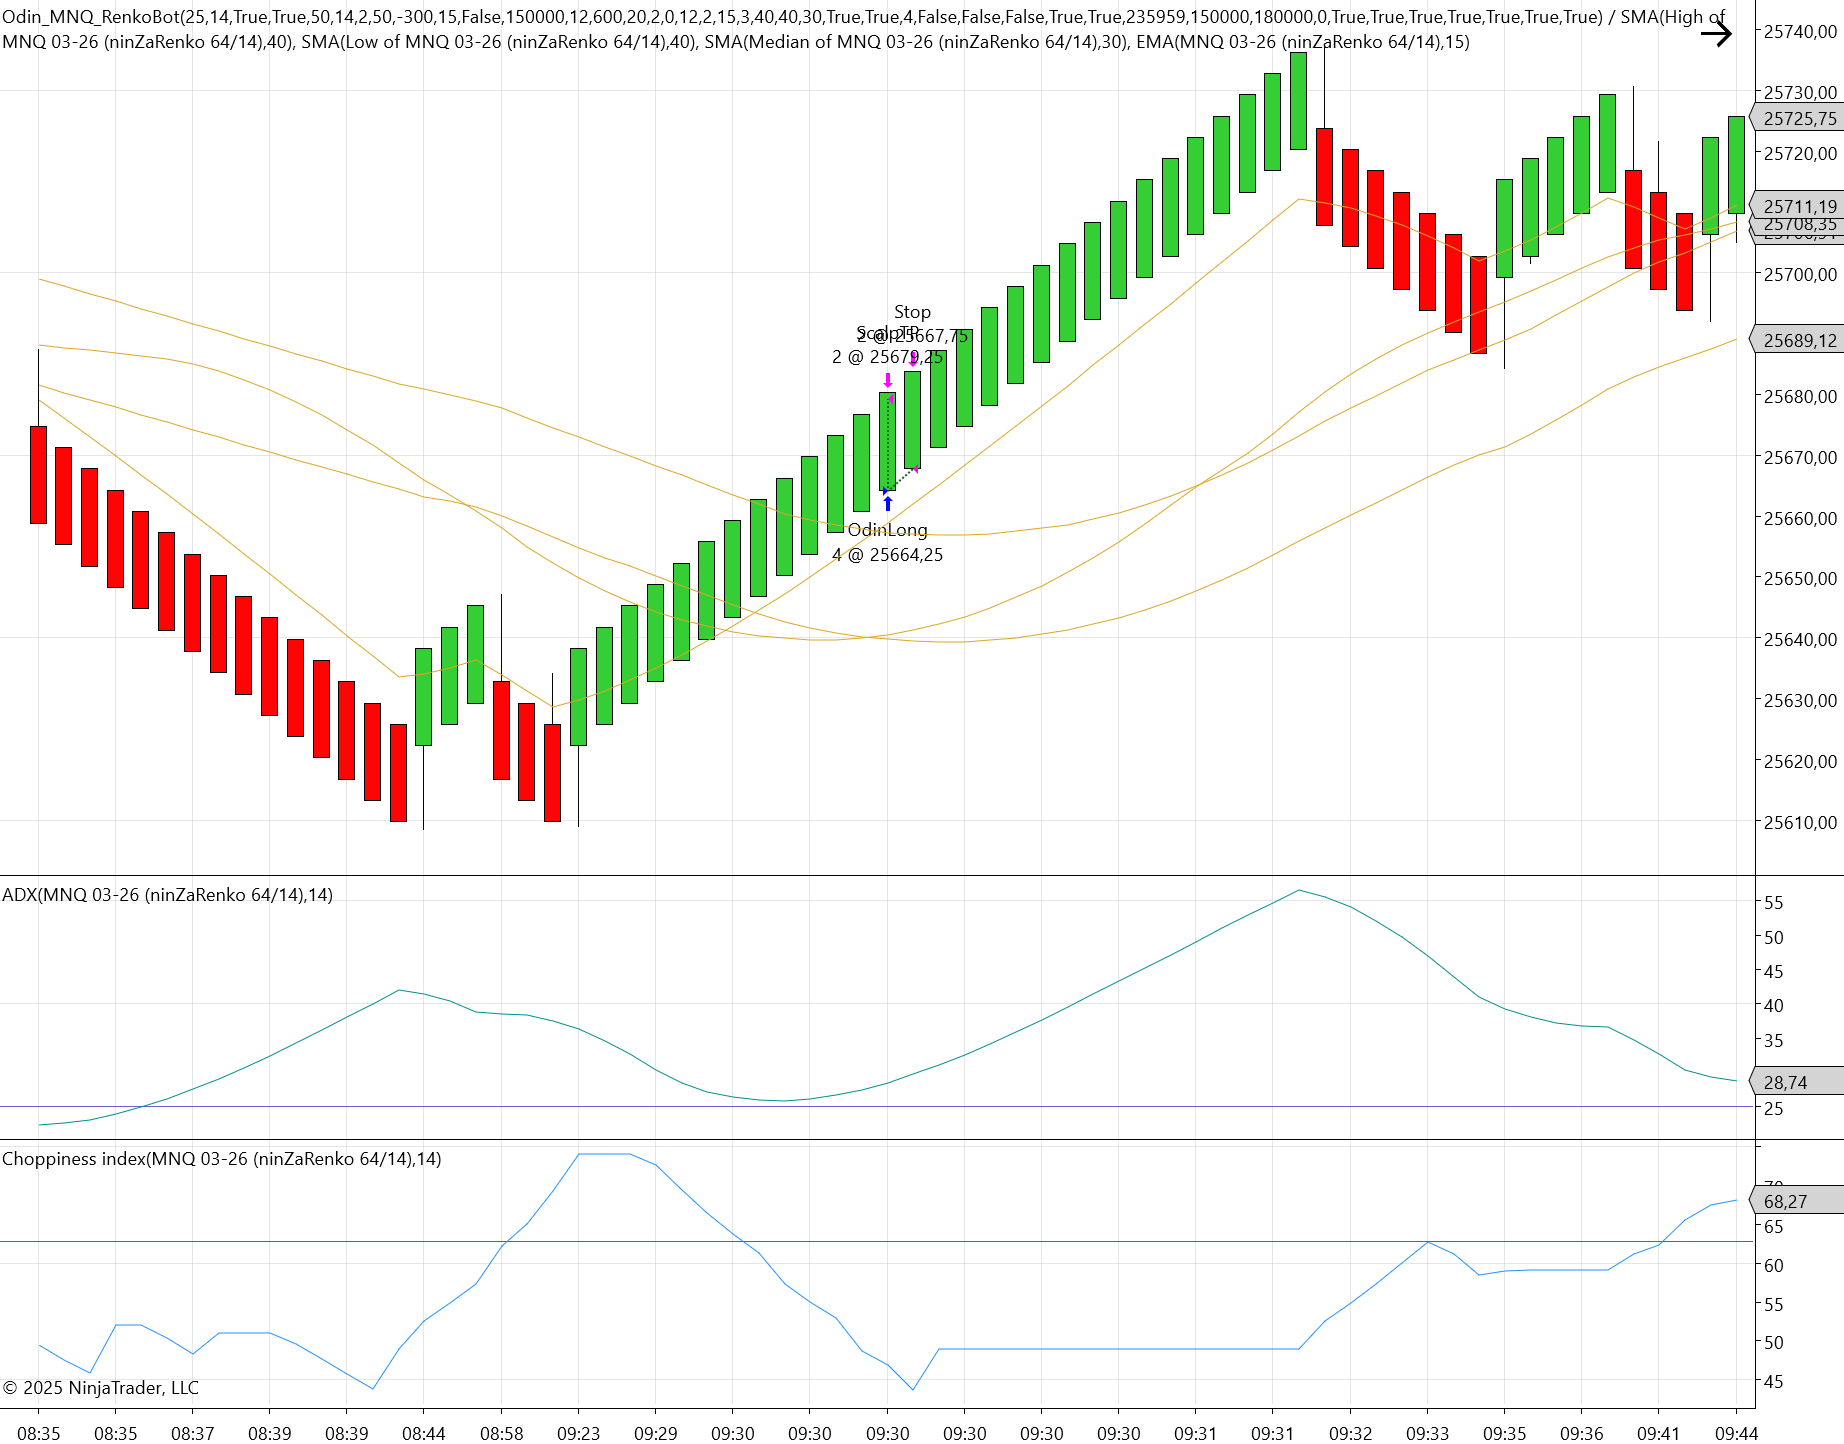Click the 09:23 time axis label
Image resolution: width=1844 pixels, height=1444 pixels.
578,1433
